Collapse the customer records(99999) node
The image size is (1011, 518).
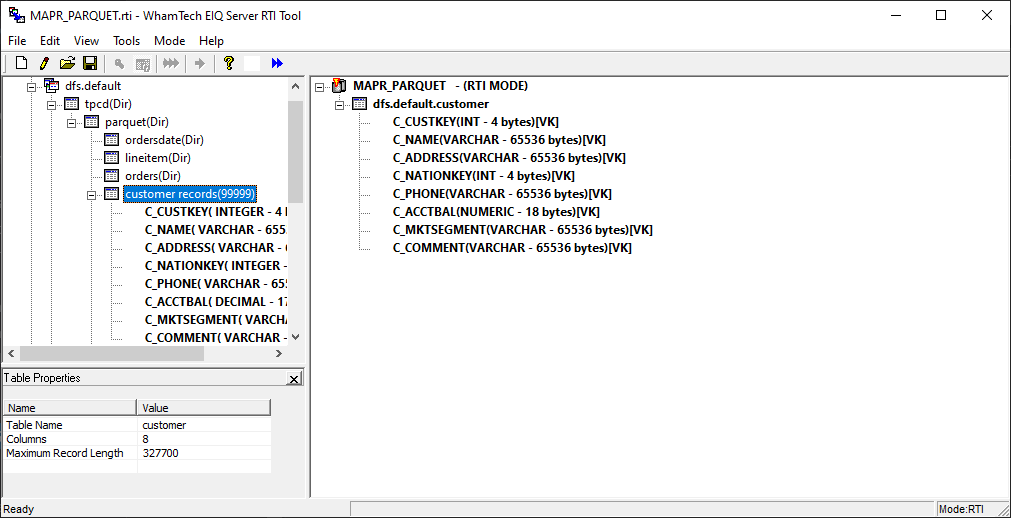(92, 194)
